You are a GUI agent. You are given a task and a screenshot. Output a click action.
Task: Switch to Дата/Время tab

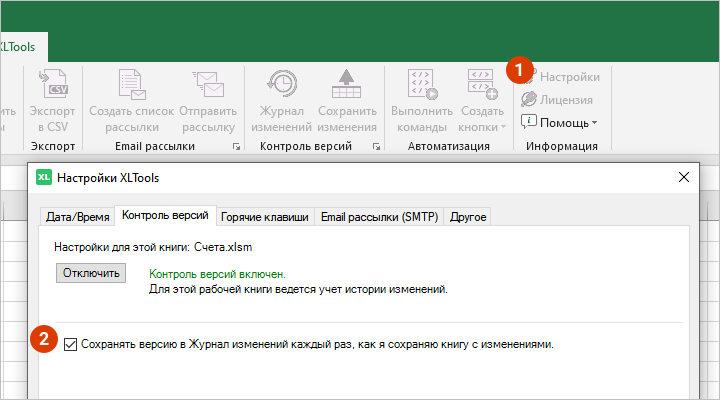[77, 217]
